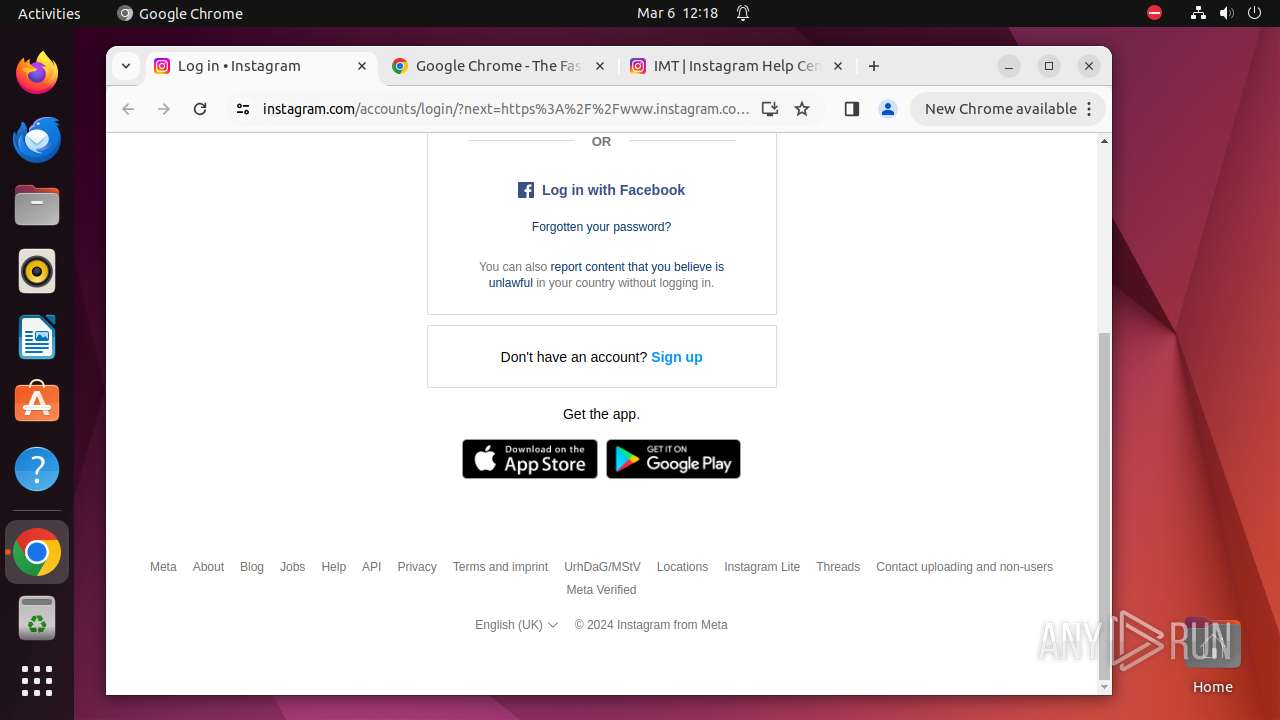Go forward in browser history
This screenshot has width=1280, height=720.
(164, 109)
